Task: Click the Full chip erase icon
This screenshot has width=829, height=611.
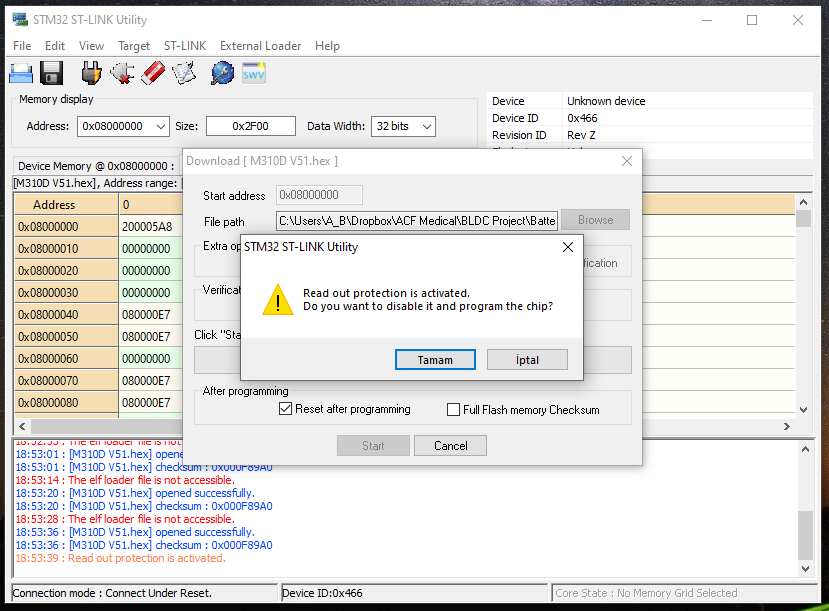Action: tap(153, 73)
